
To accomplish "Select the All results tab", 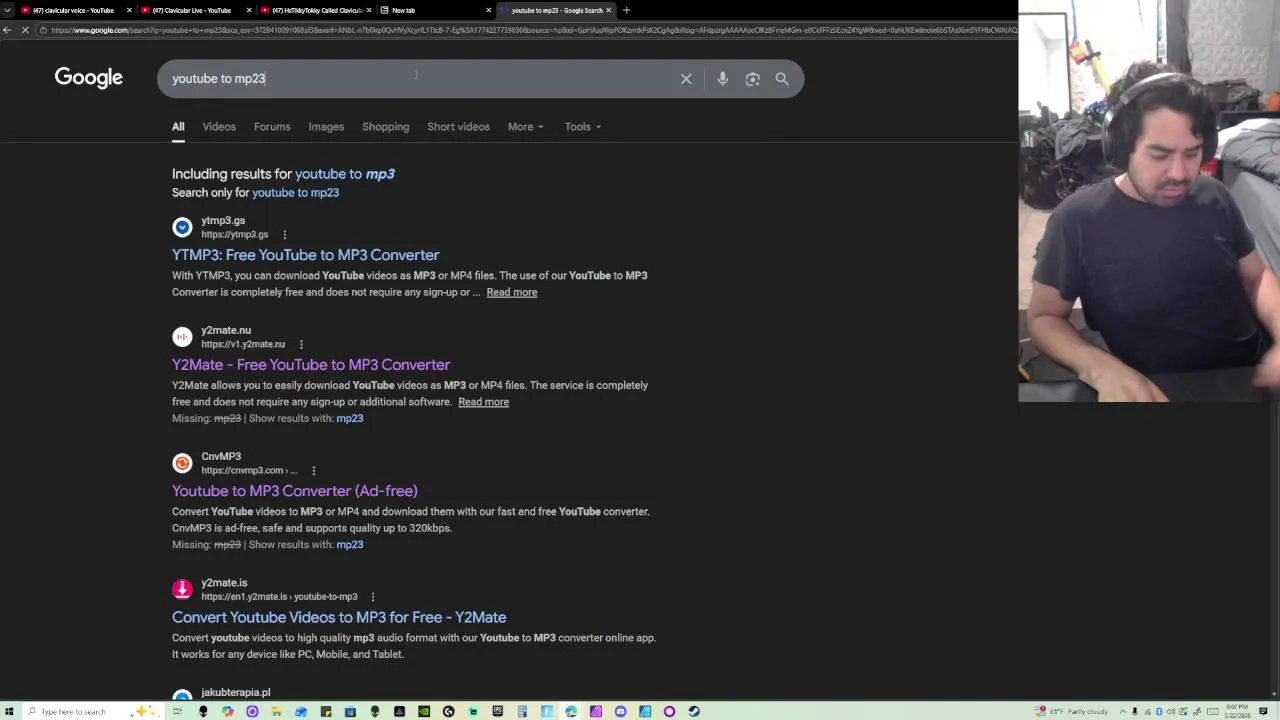I will click(178, 127).
